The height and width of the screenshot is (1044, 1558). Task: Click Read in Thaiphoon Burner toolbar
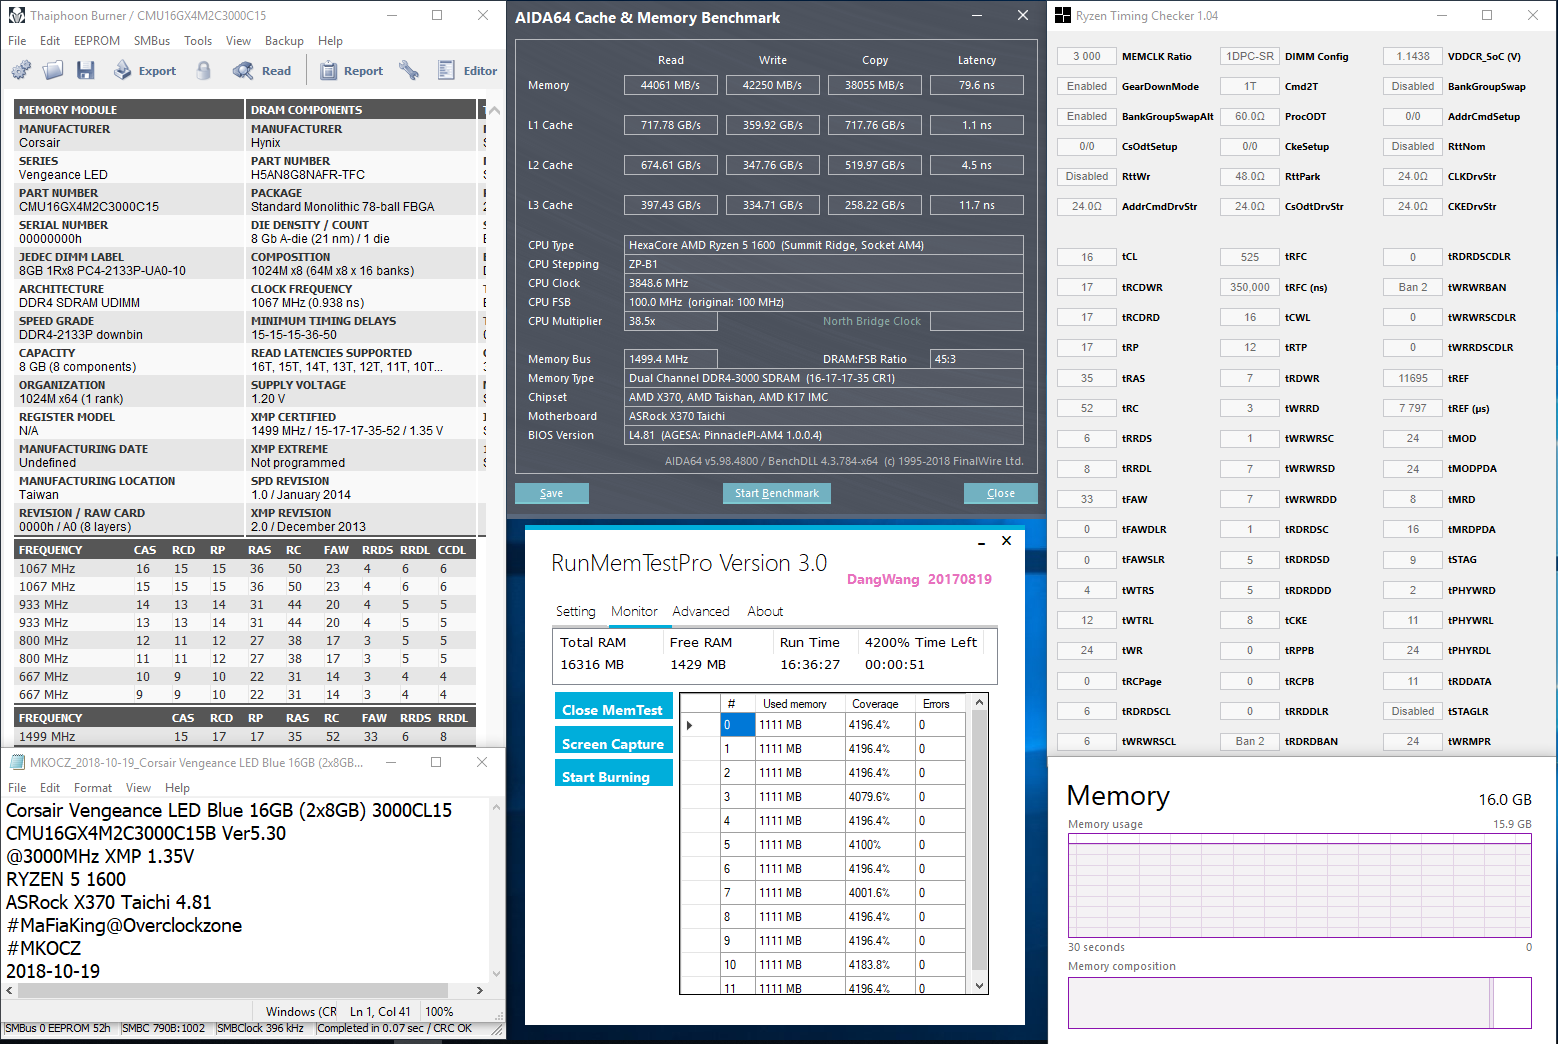point(262,70)
